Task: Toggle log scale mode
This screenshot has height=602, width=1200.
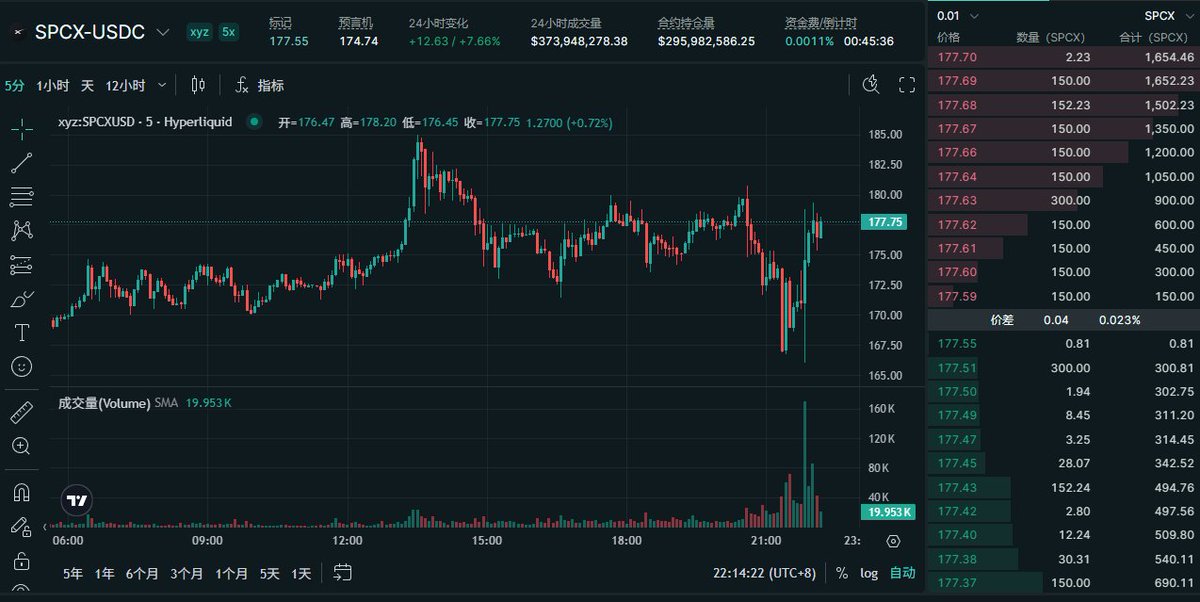Action: click(869, 573)
